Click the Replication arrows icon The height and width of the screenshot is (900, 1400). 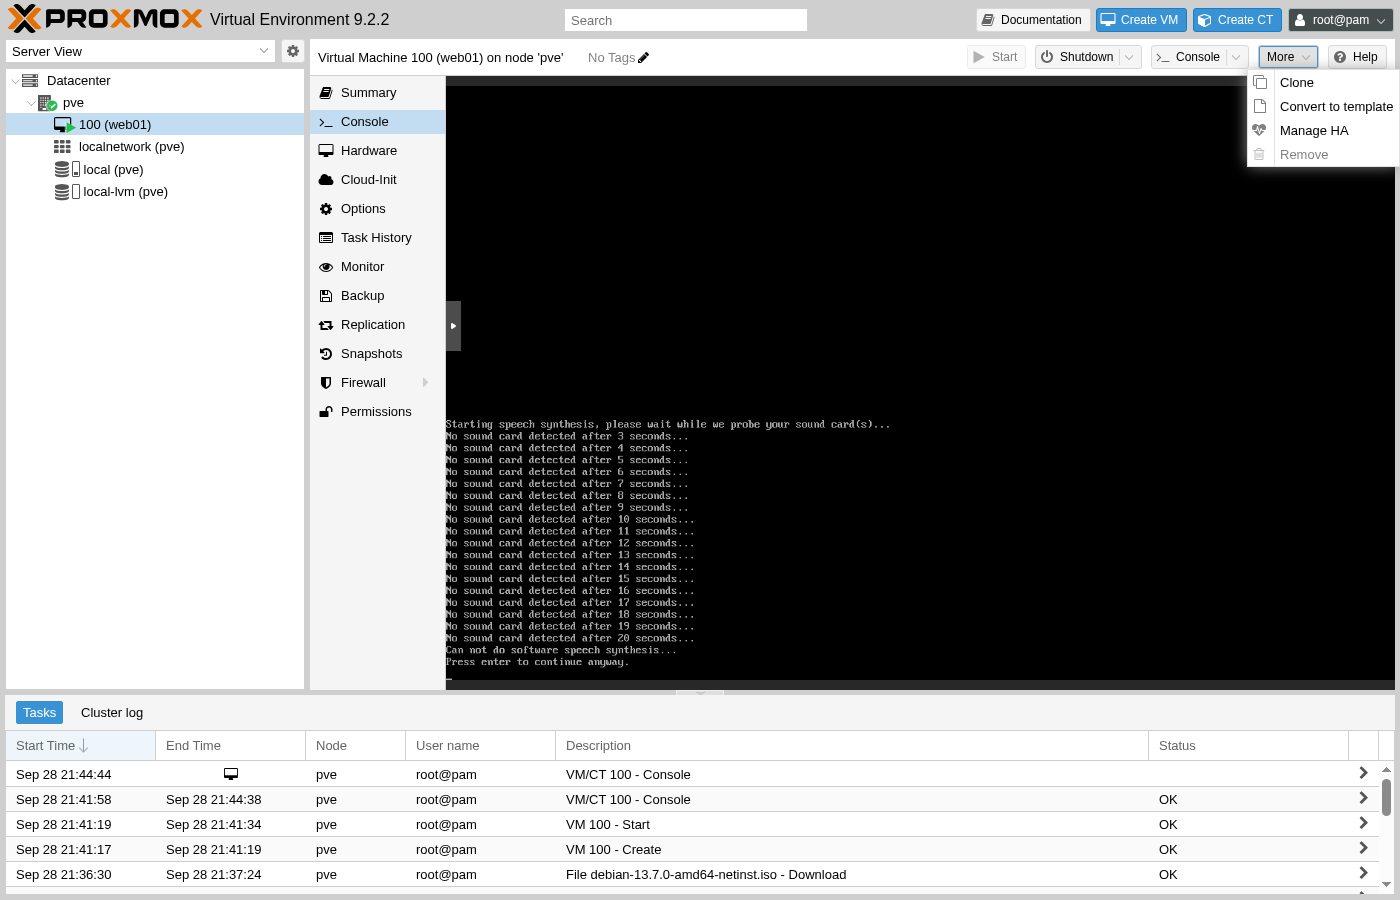pyautogui.click(x=326, y=325)
